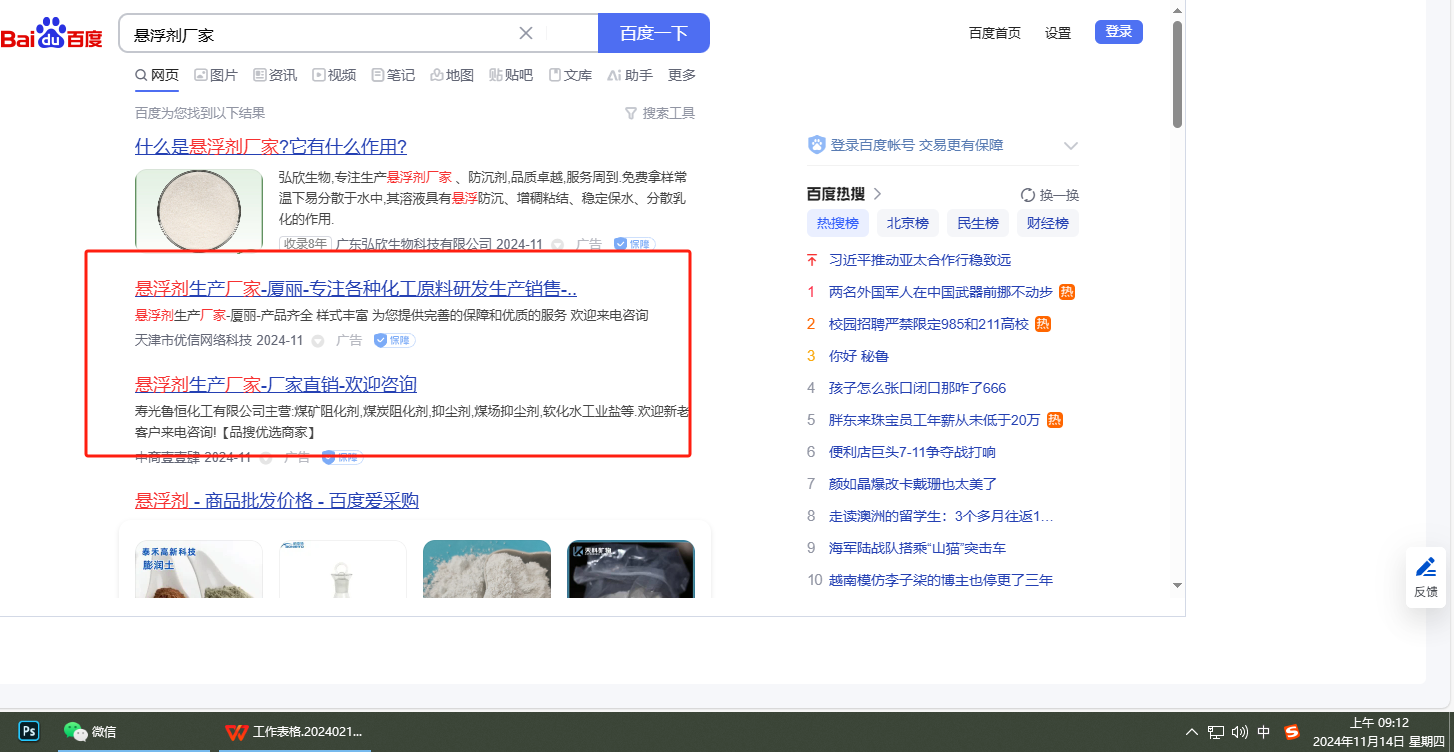Toggle the 中 input language indicator
1454x752 pixels.
tap(1264, 732)
